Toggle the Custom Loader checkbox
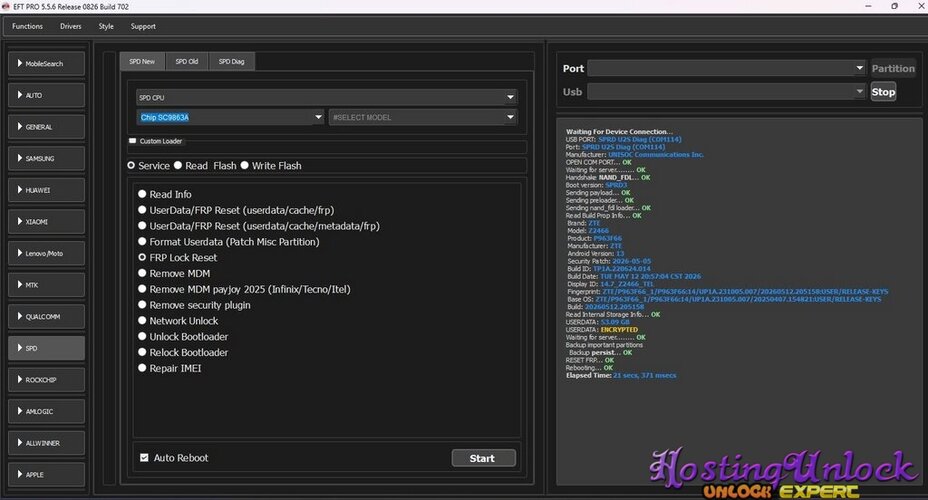Viewport: 928px width, 500px height. pyautogui.click(x=133, y=141)
